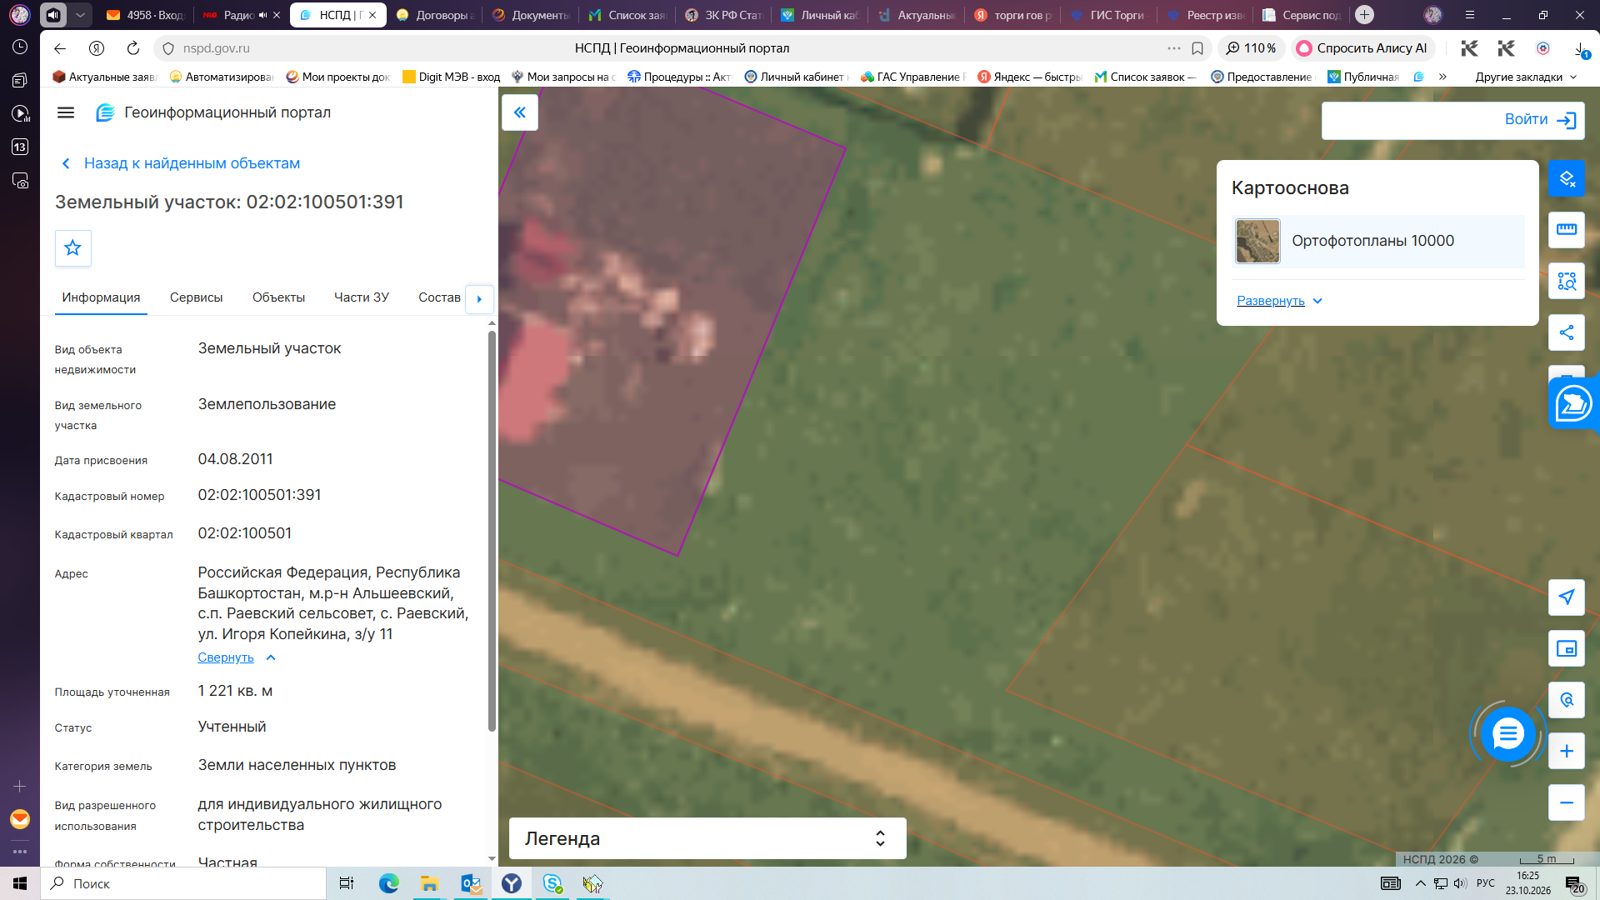
Task: Toggle the picture-in-picture map overview button
Action: [1566, 649]
